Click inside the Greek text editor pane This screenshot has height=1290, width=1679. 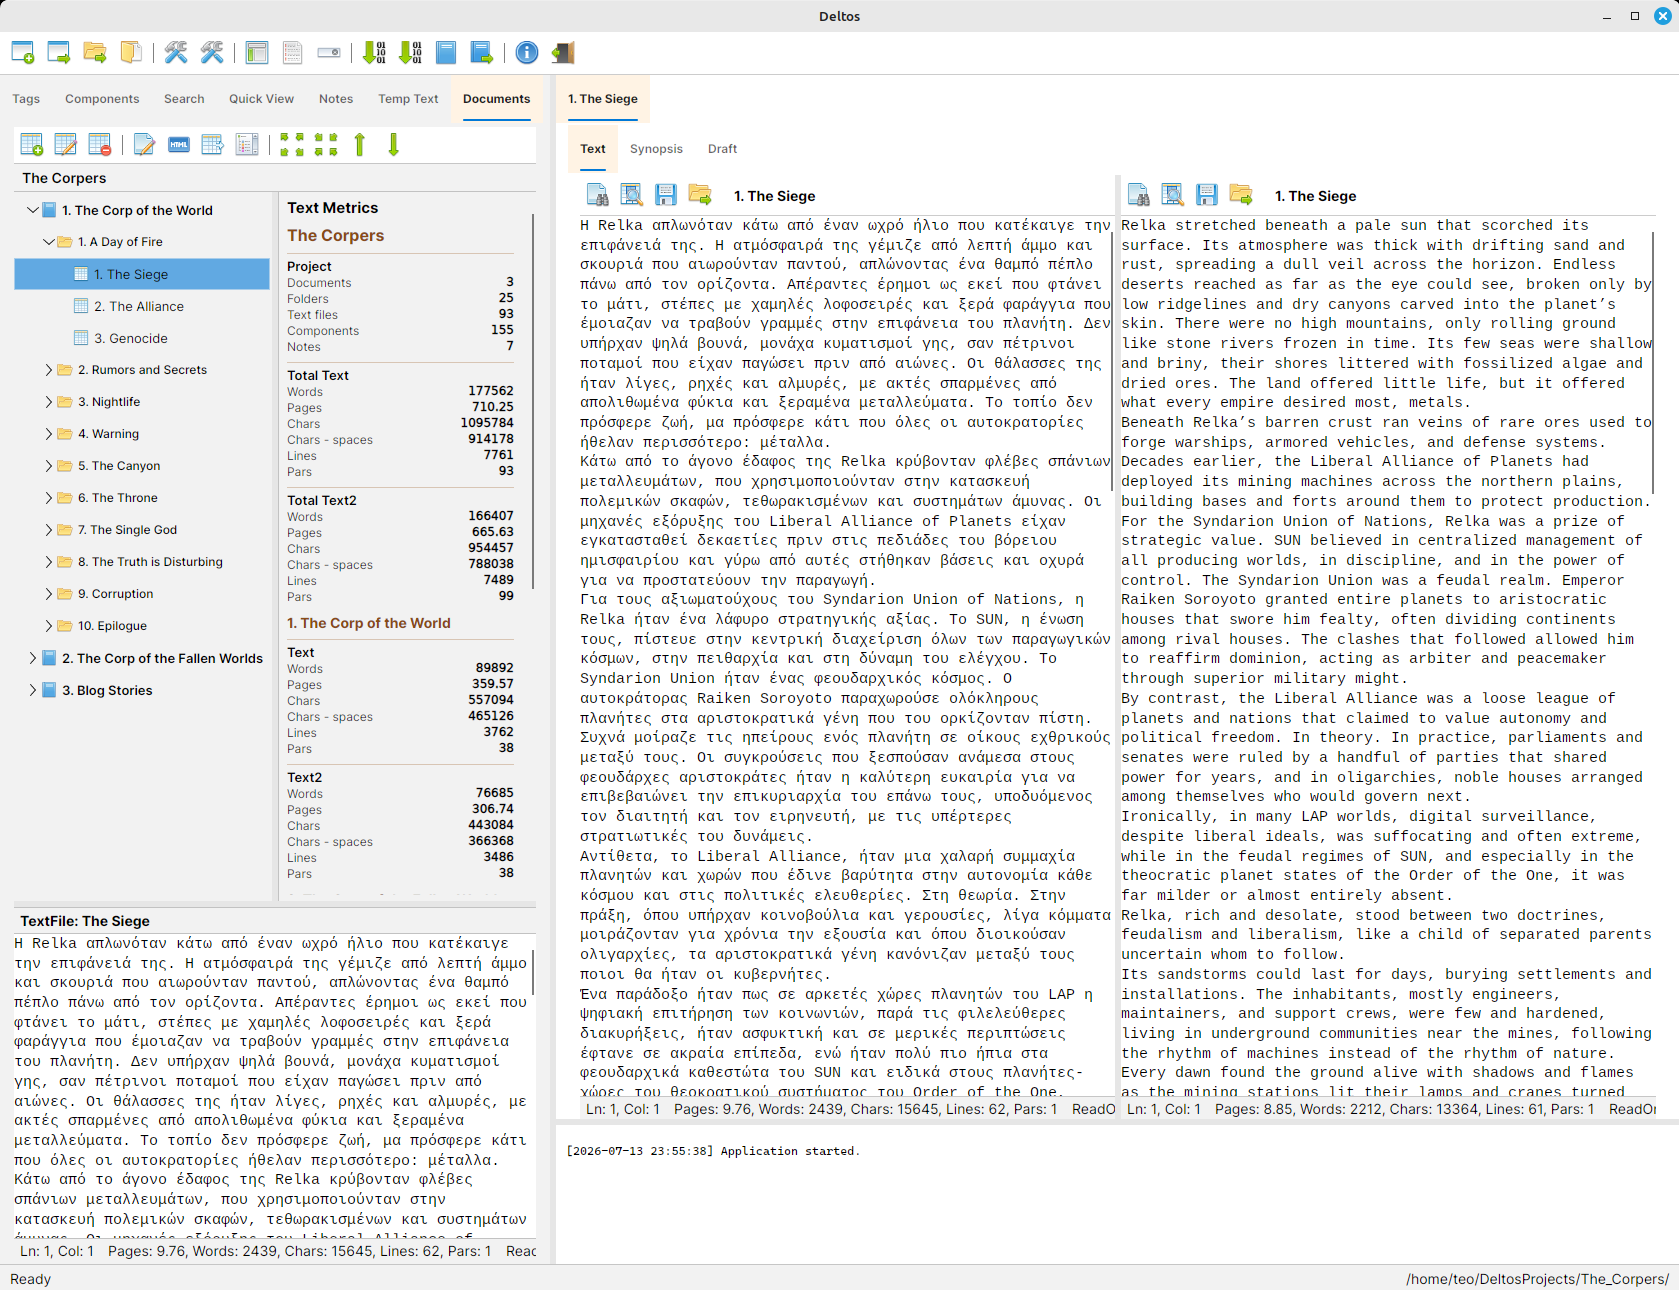click(x=845, y=658)
